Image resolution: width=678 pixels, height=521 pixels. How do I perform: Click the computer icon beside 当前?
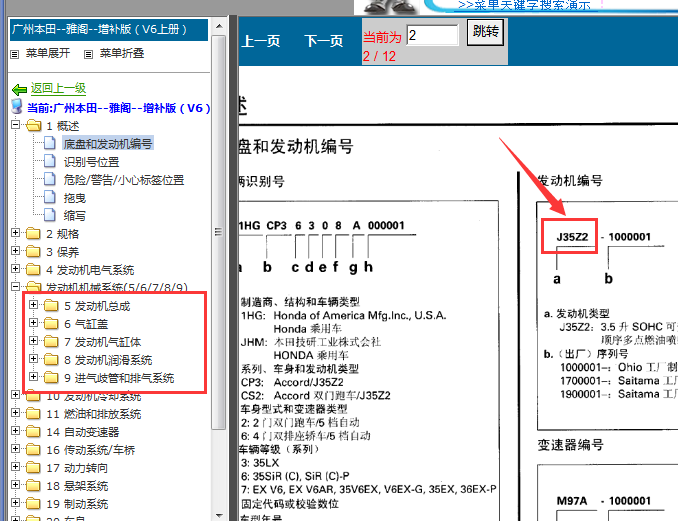point(16,106)
